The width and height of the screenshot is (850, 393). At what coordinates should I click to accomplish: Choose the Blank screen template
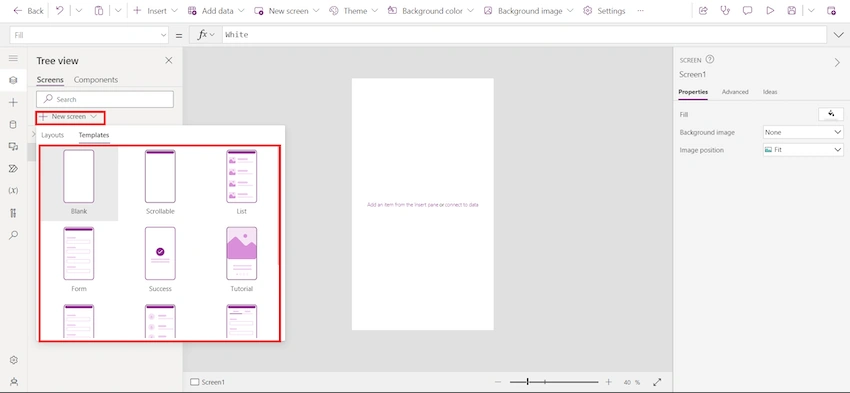[x=79, y=183]
